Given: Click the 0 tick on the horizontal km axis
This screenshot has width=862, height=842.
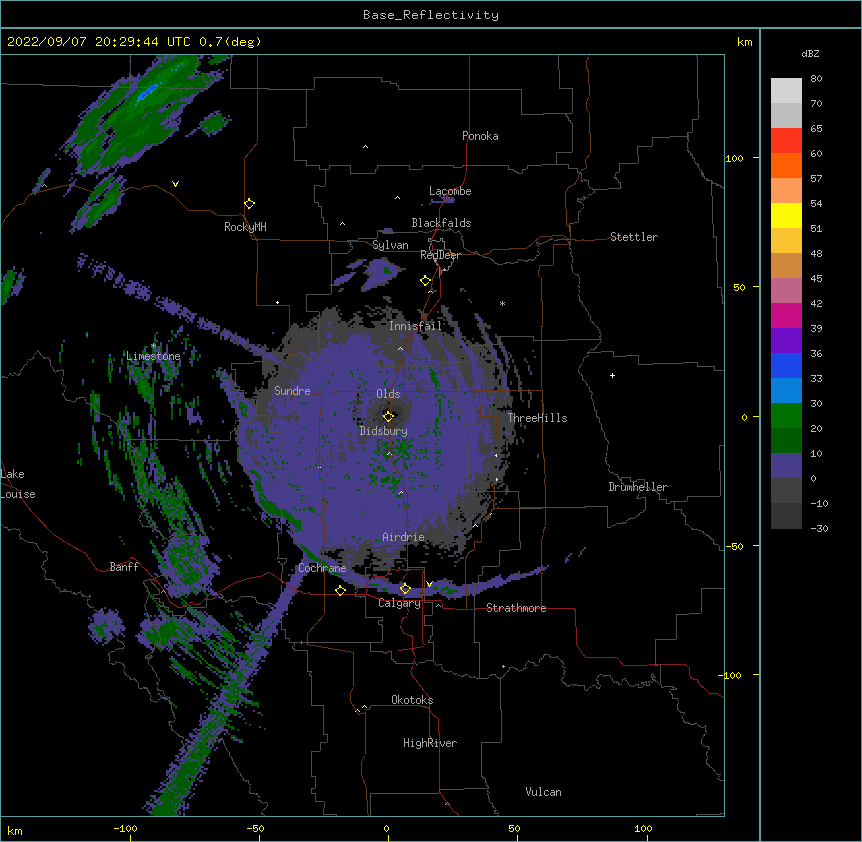Looking at the screenshot, I should click(386, 828).
